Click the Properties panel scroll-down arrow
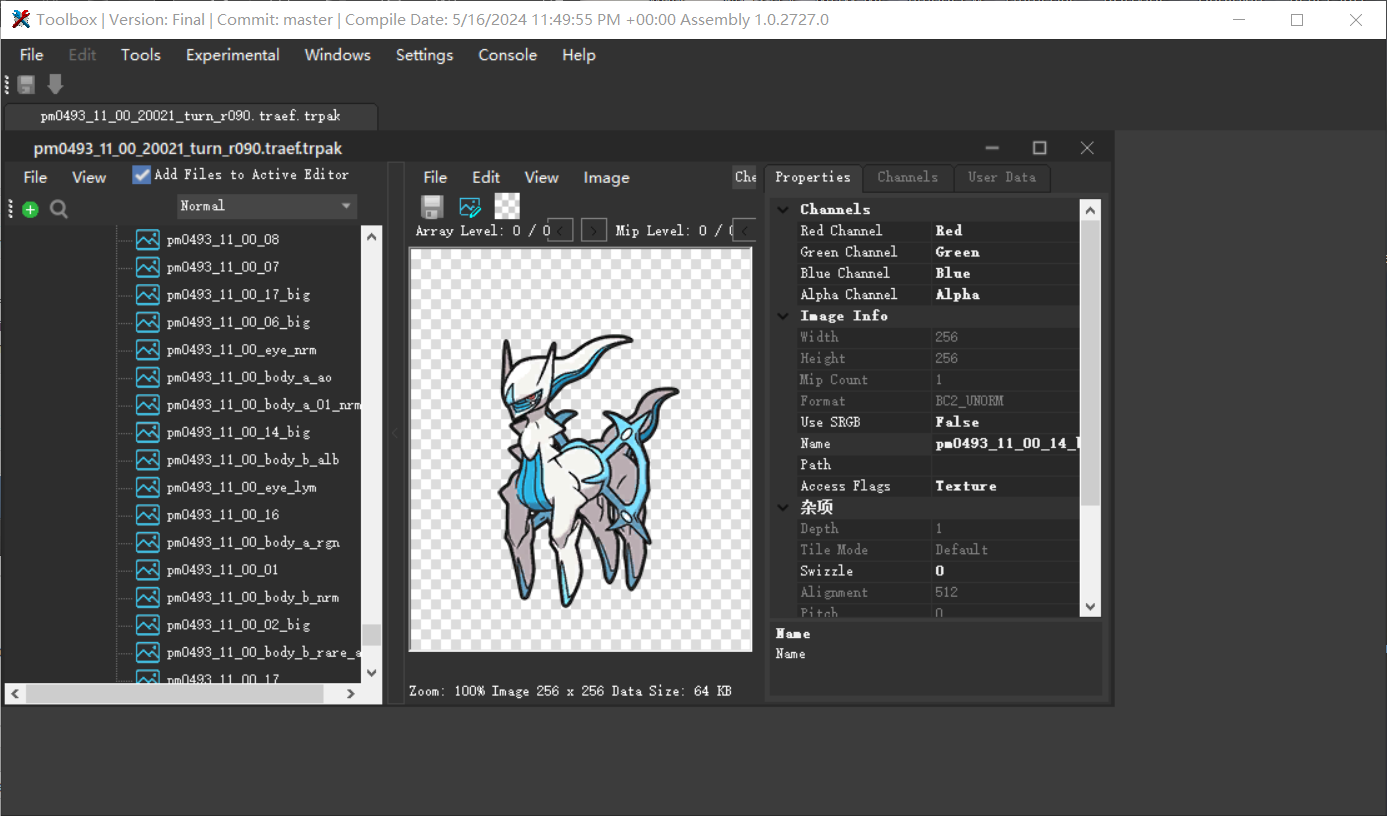 click(1091, 606)
